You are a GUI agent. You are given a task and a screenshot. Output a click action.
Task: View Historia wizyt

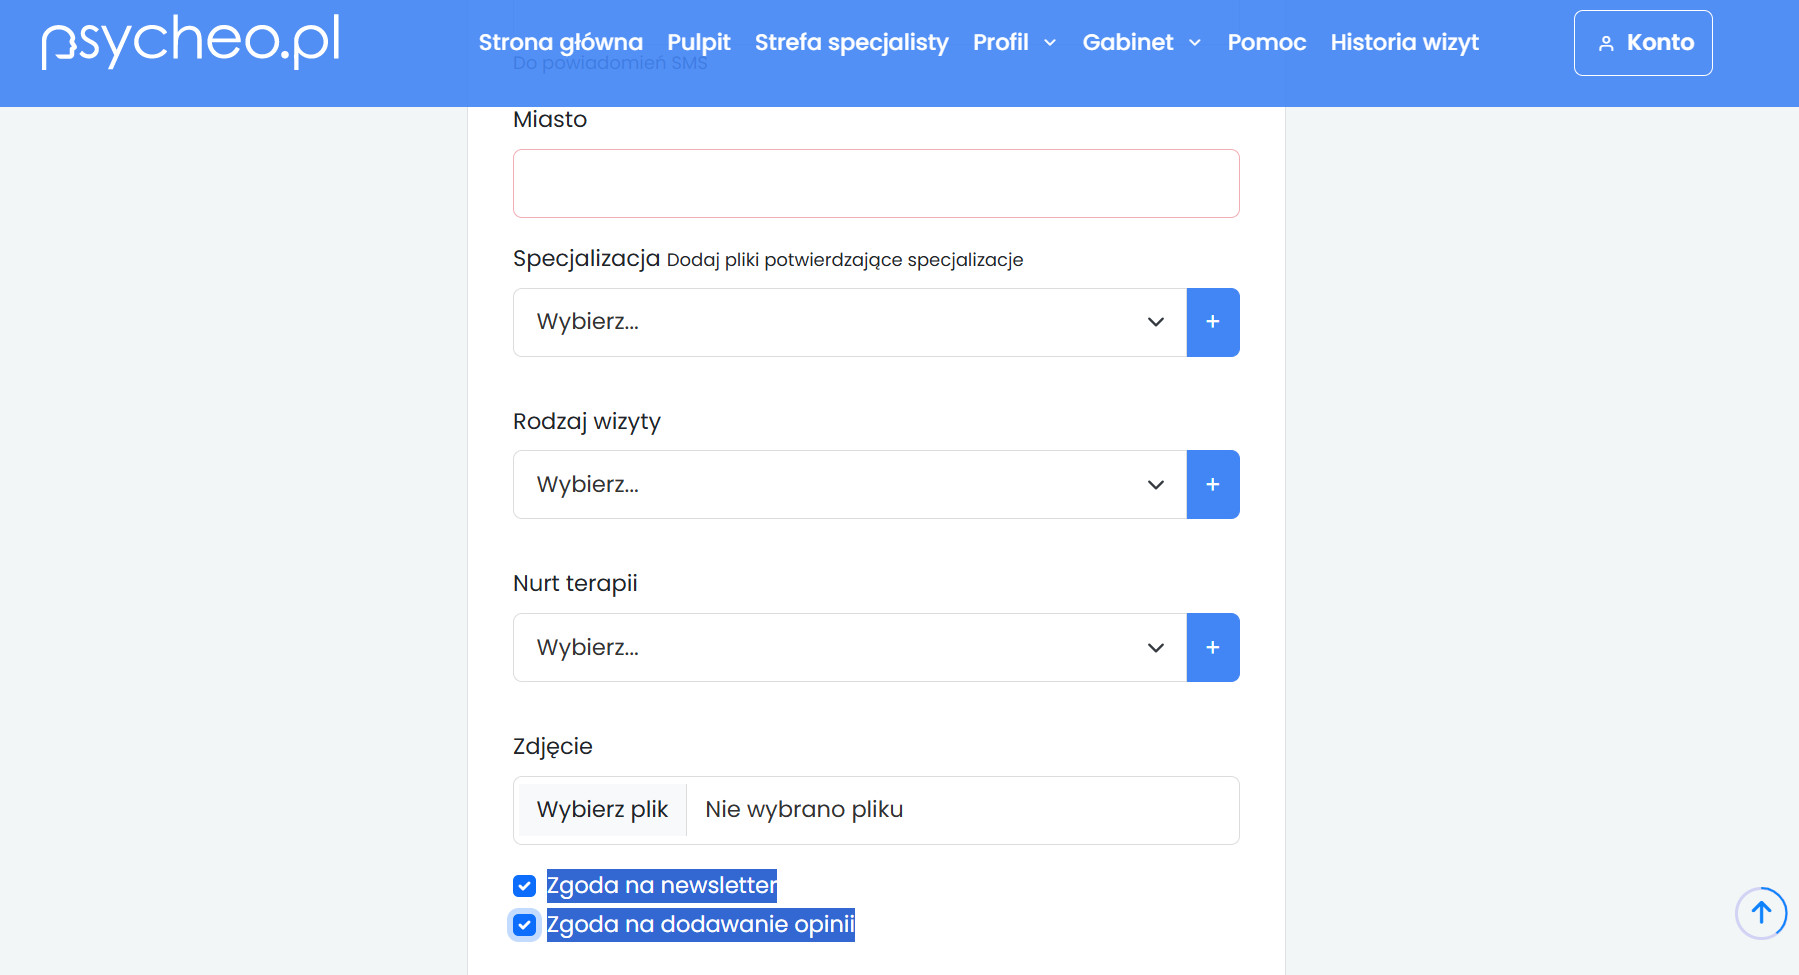tap(1404, 42)
